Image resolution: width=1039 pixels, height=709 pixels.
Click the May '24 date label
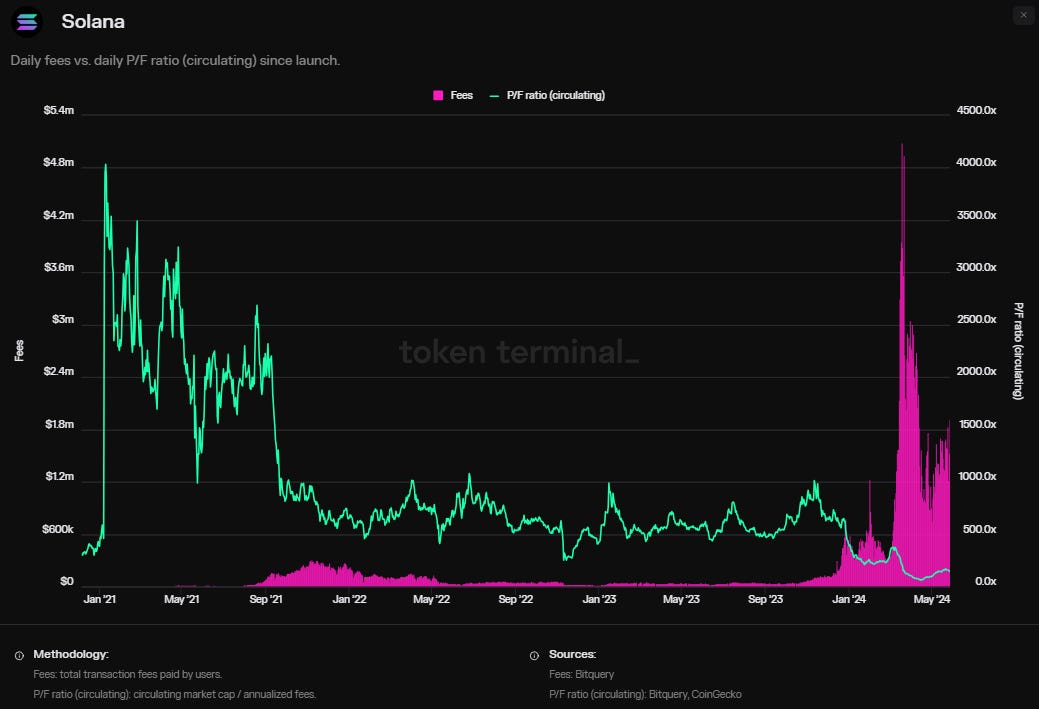932,600
